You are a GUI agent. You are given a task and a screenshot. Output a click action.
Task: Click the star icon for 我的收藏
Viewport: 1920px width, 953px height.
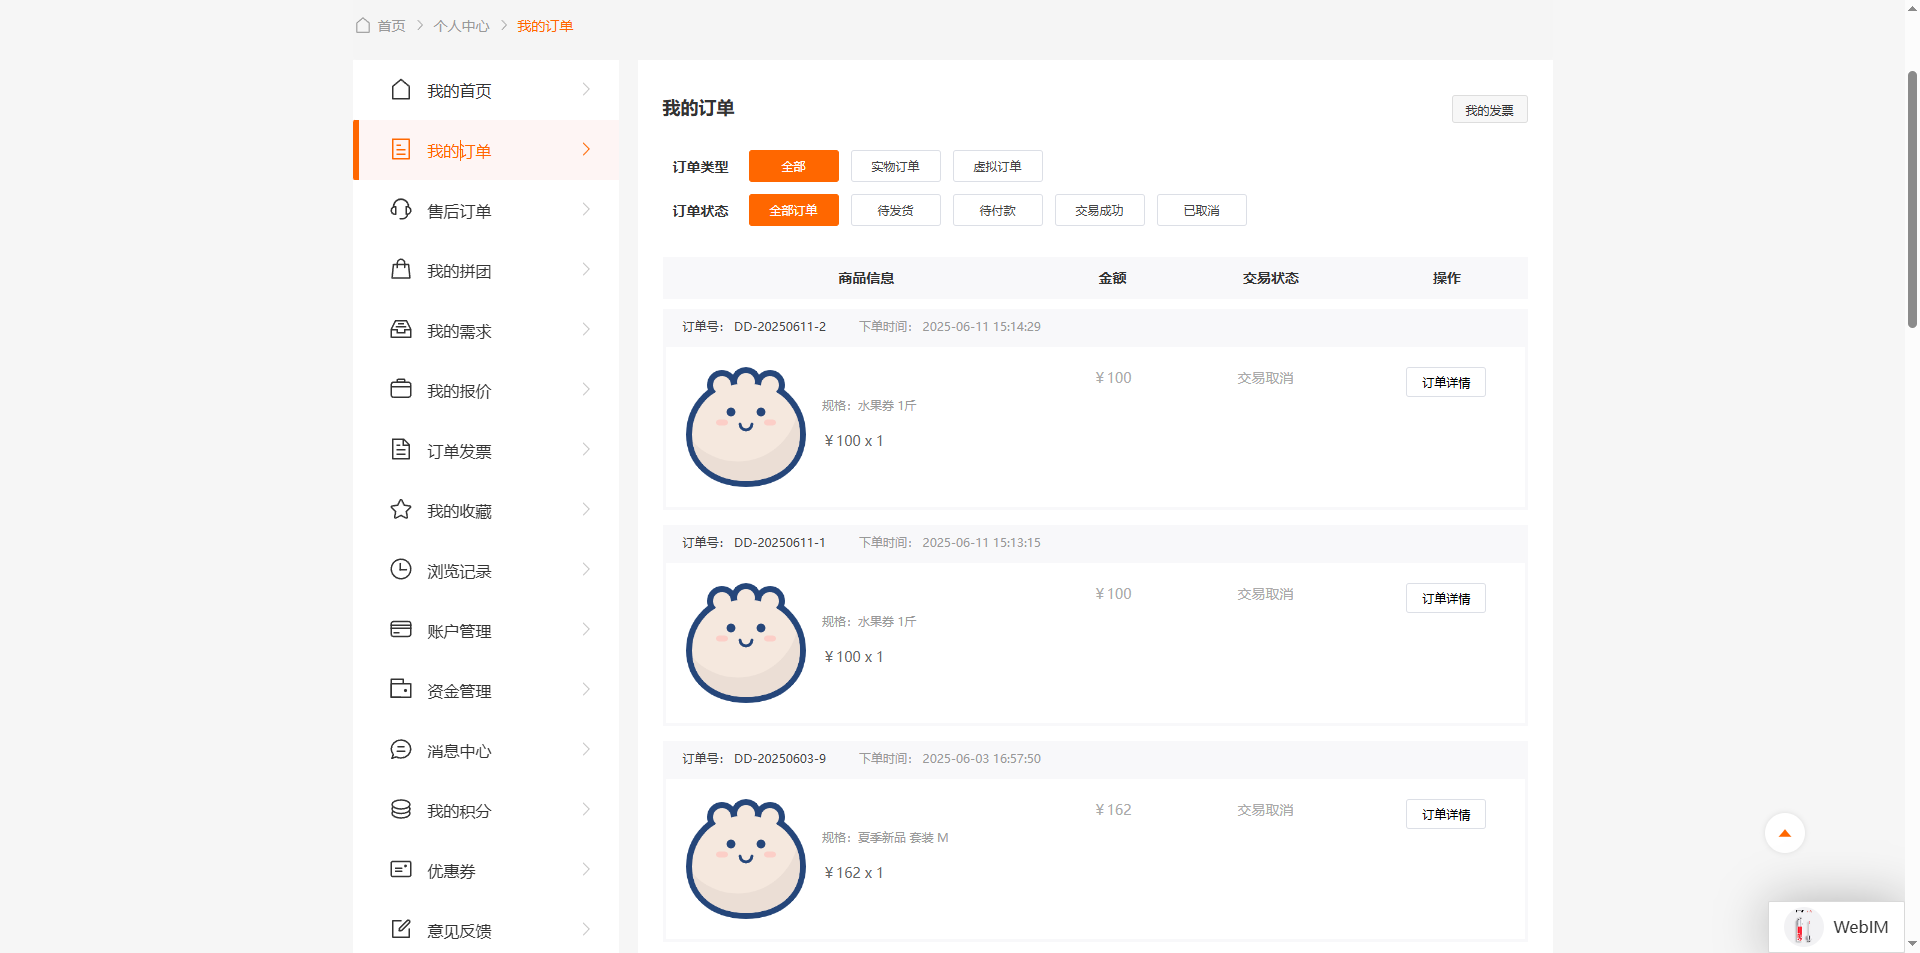click(401, 510)
